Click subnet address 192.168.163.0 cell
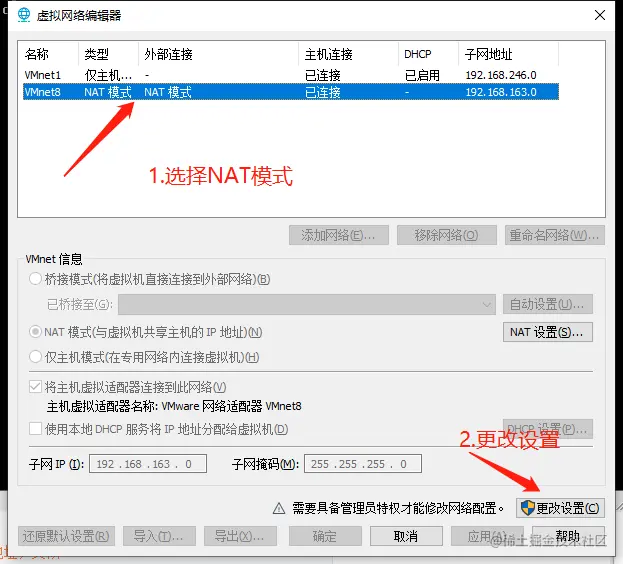This screenshot has height=564, width=623. [x=501, y=92]
